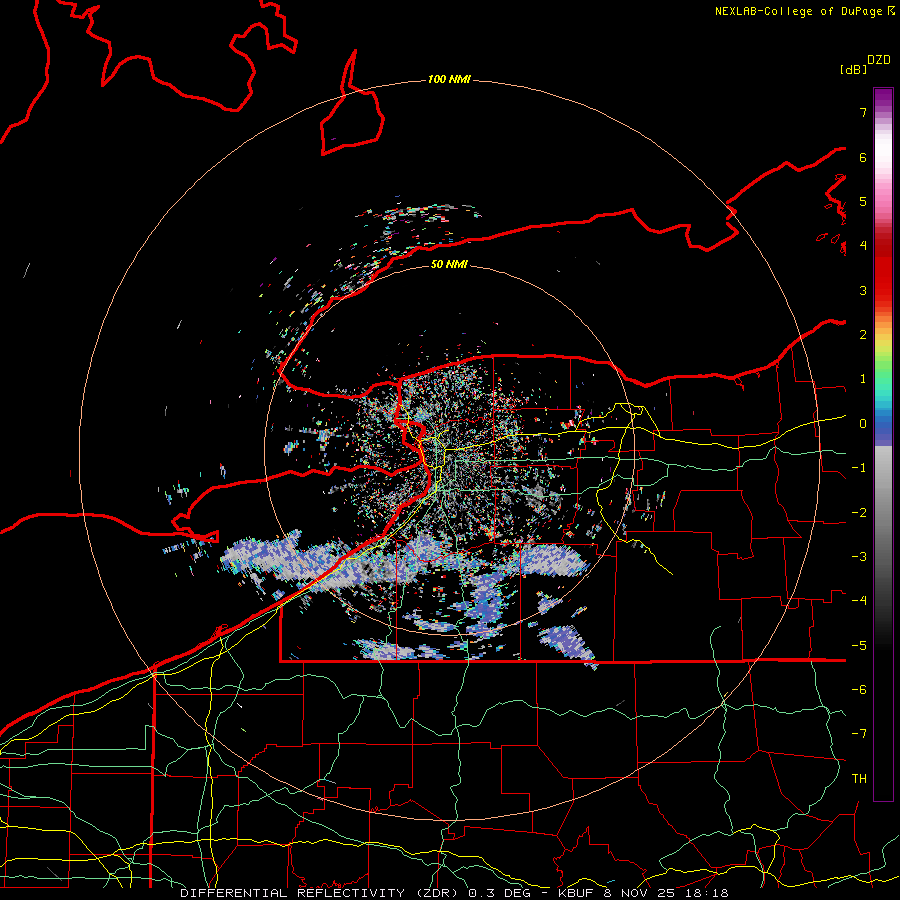The image size is (900, 900).
Task: Click the "3" value on the color scale
Action: (863, 290)
